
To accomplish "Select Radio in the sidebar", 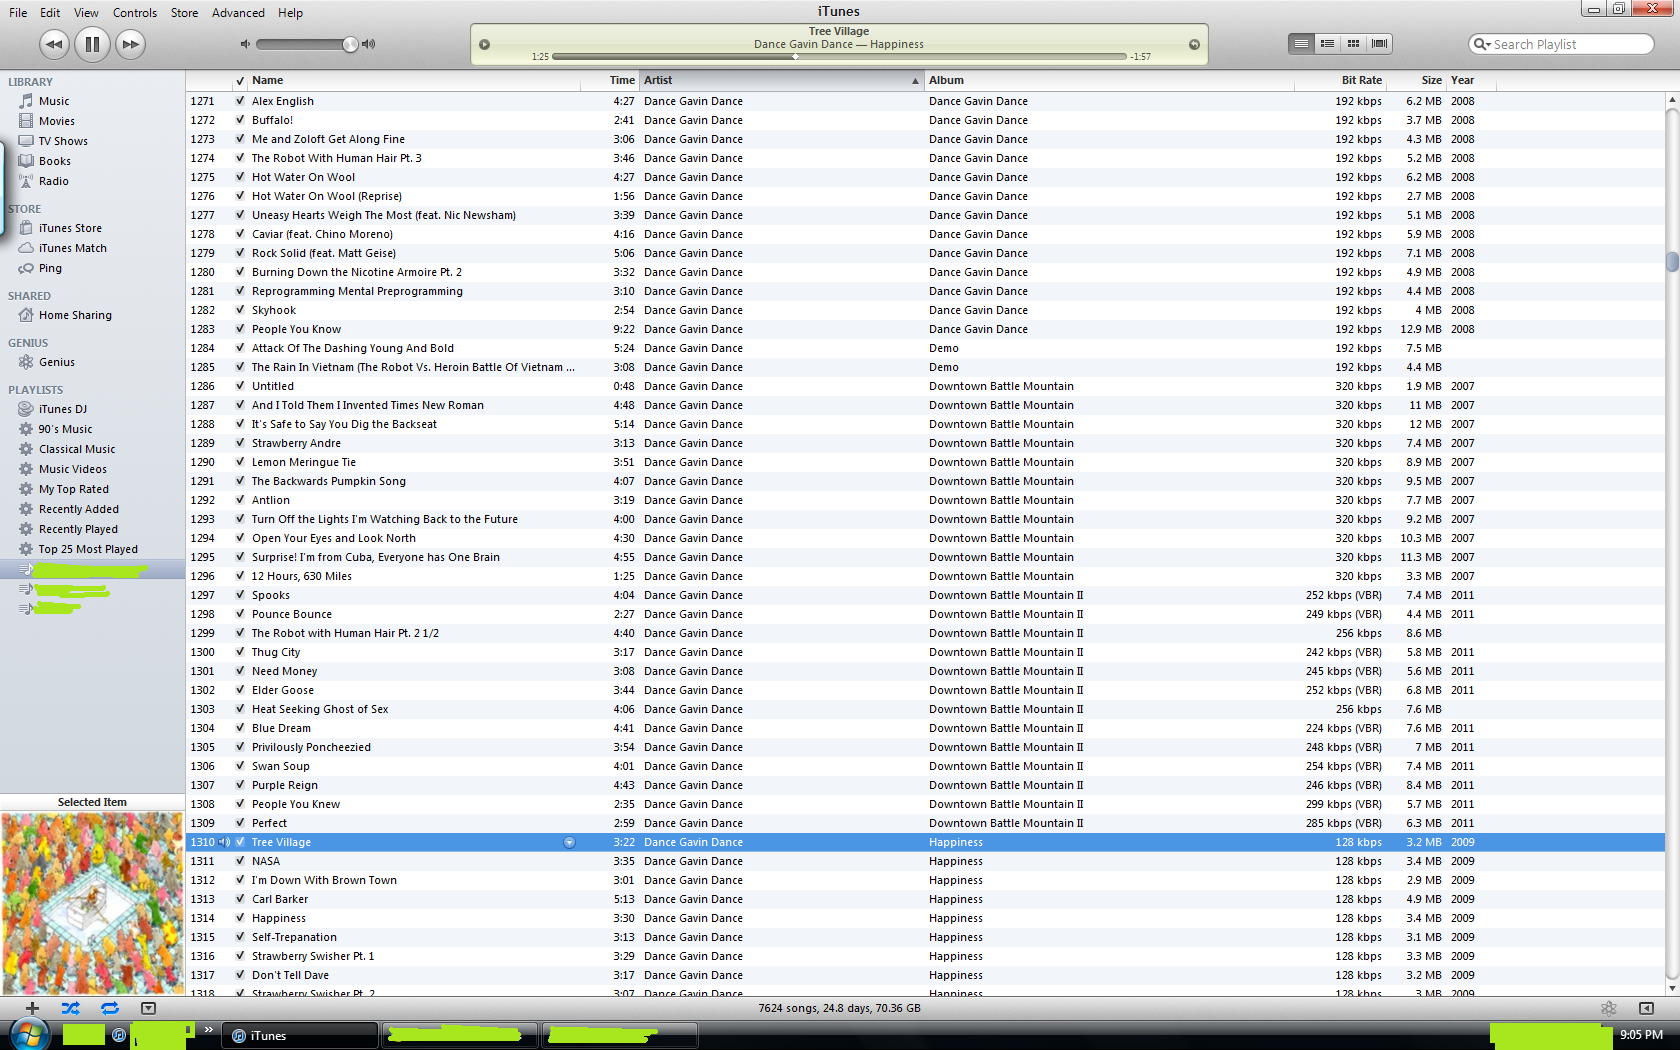I will (x=53, y=181).
